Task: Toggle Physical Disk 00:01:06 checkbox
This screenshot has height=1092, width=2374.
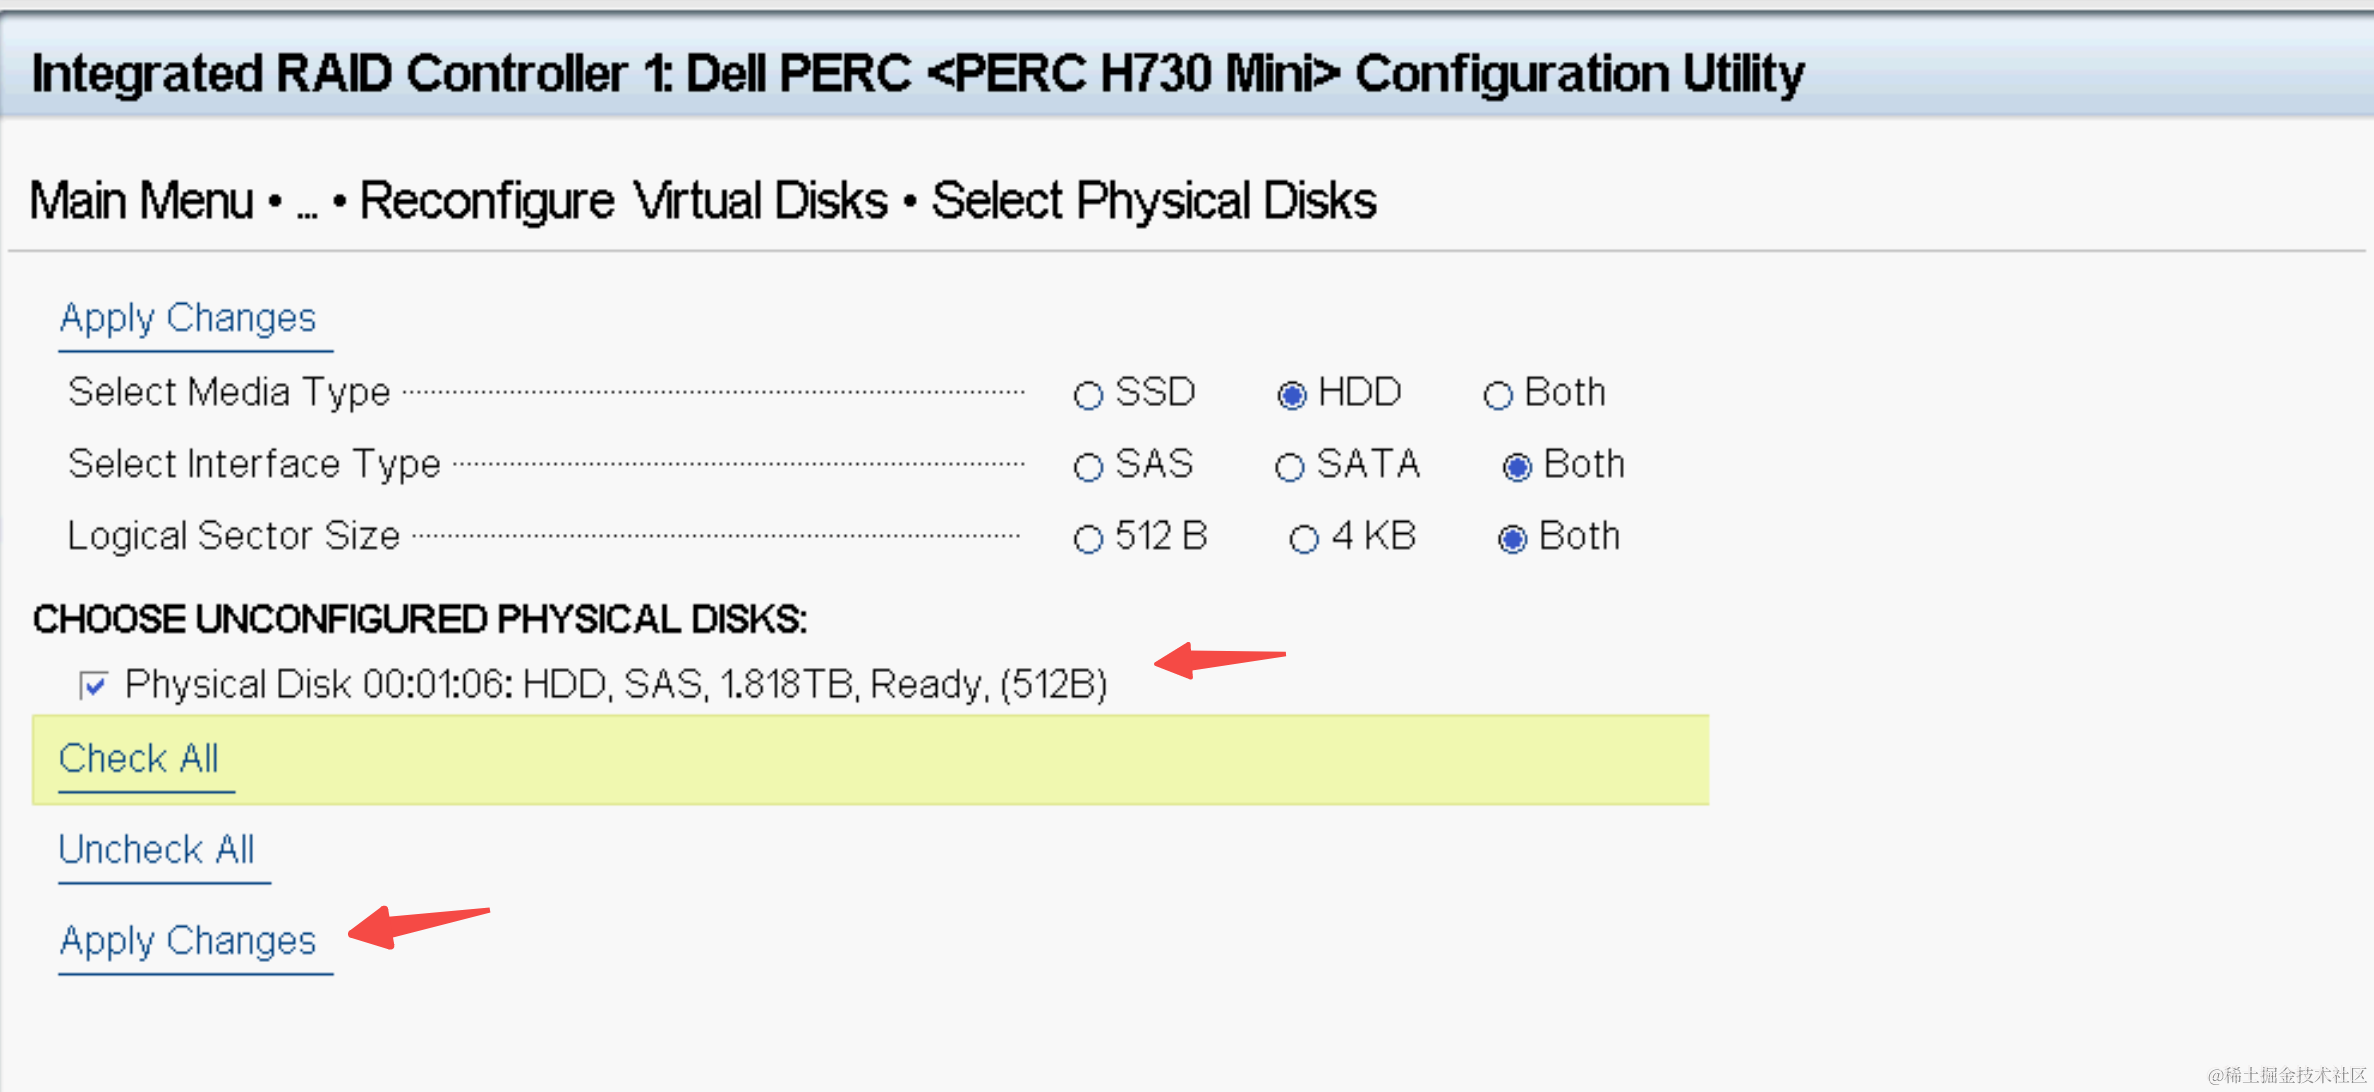Action: (x=93, y=686)
